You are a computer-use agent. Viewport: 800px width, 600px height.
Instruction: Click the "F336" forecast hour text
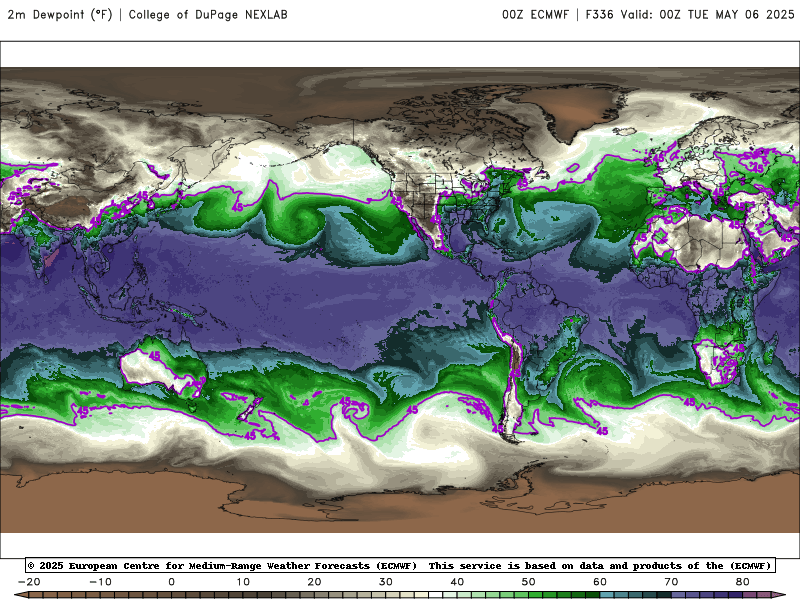599,14
